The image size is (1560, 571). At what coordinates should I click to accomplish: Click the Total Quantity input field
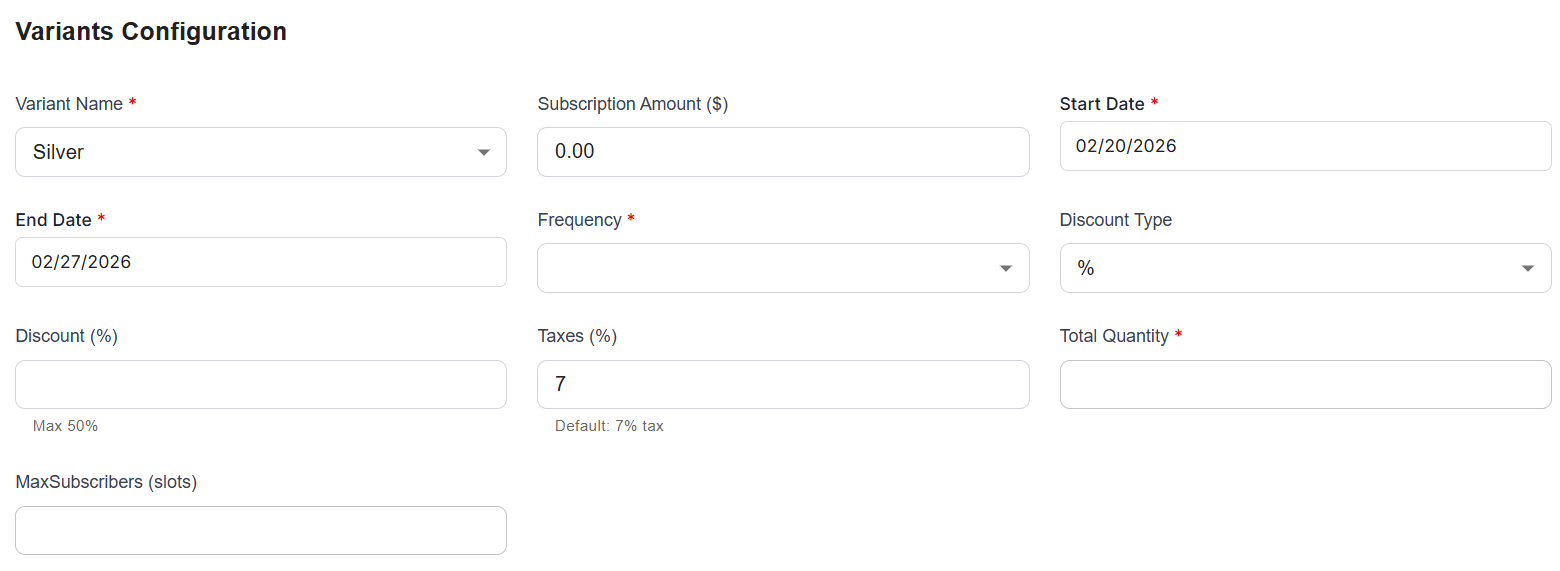[x=1305, y=385]
